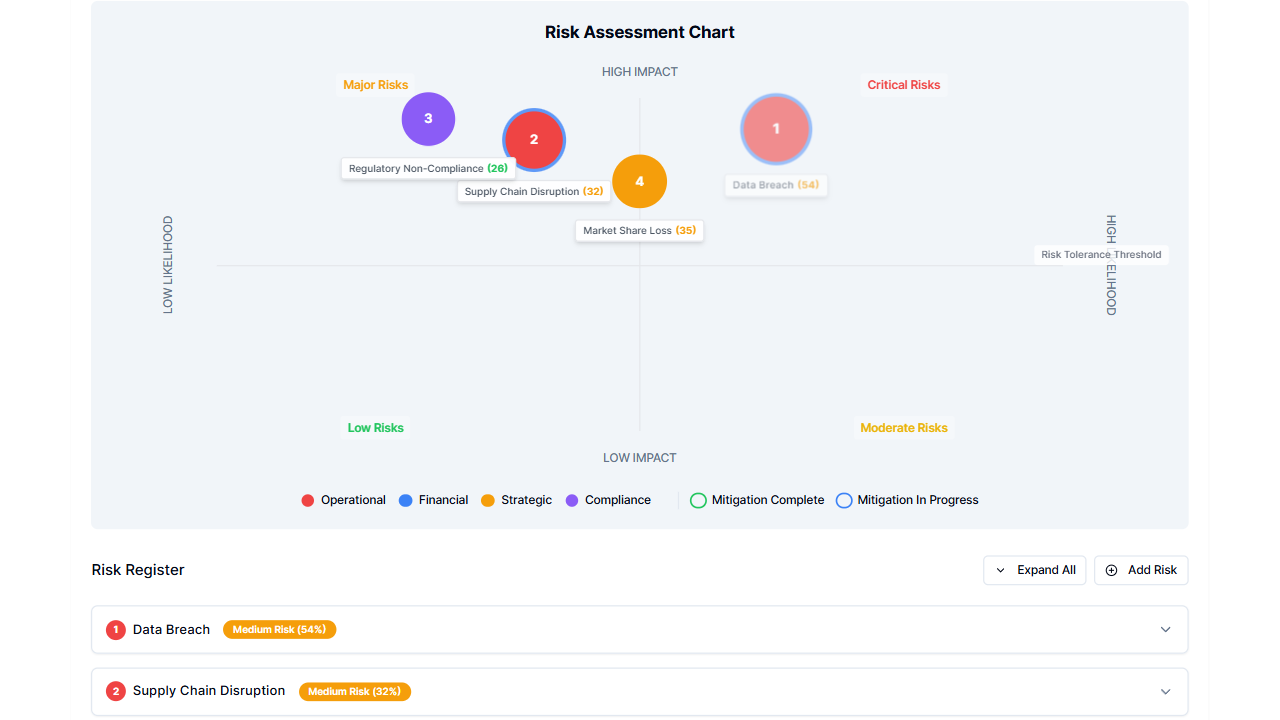Click the plus icon in the Add Risk button
The width and height of the screenshot is (1280, 720).
1111,570
